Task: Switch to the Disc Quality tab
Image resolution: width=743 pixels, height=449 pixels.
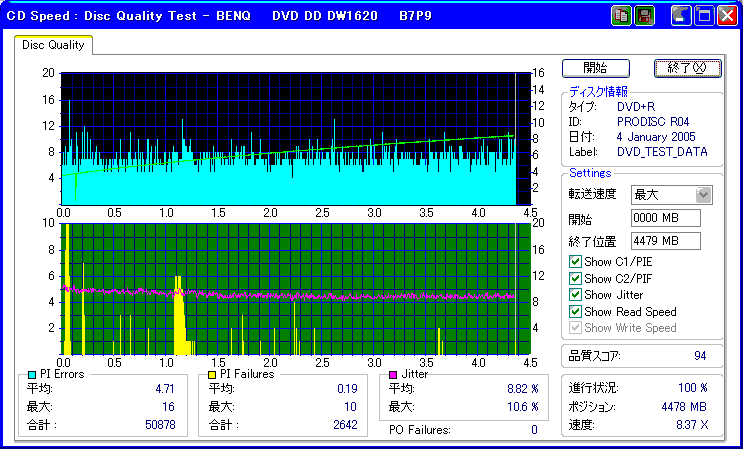Action: point(53,45)
